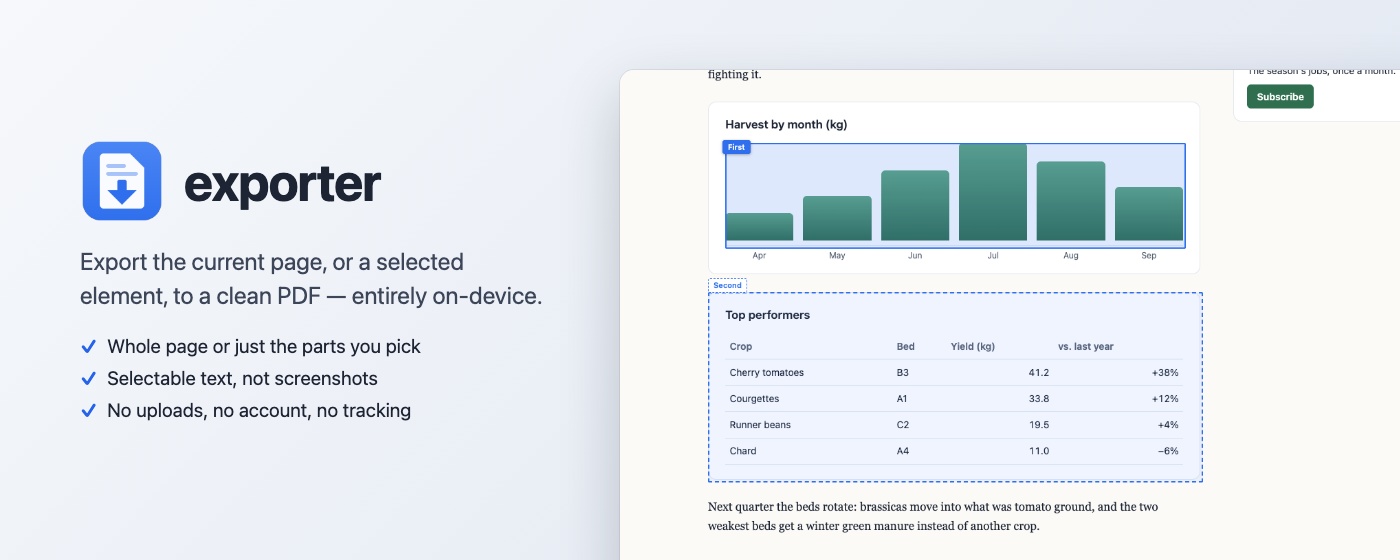
Task: Click the "Harvest by month (kg)" heading
Action: click(786, 125)
